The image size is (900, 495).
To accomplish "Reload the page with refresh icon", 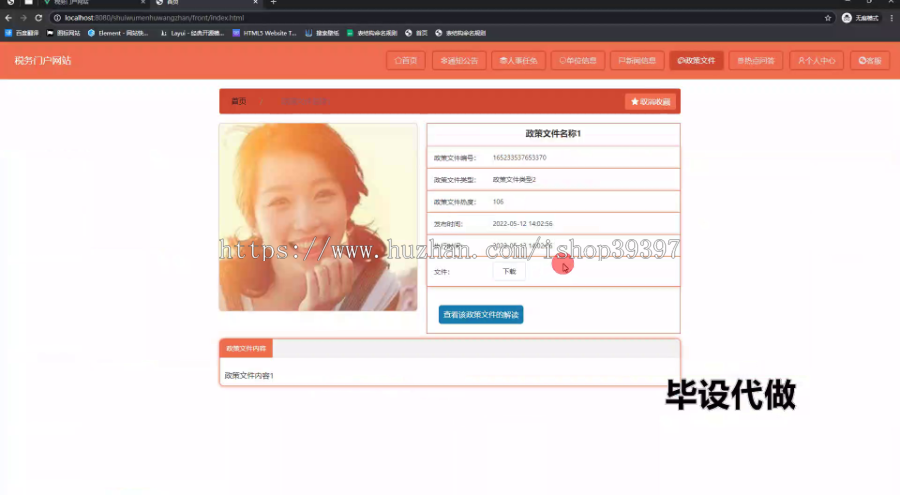I will (38, 18).
